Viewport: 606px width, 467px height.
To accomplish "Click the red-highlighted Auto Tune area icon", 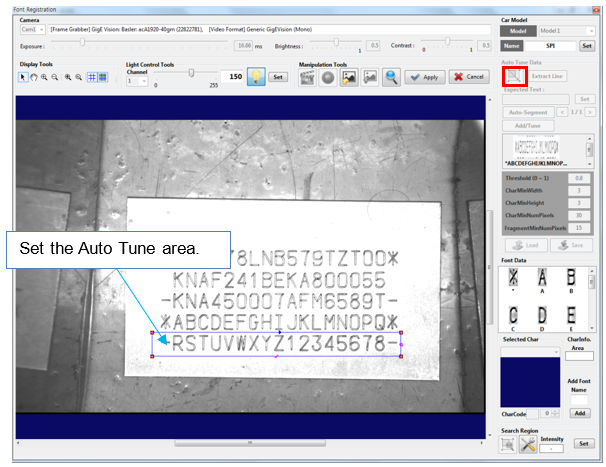I will 511,75.
